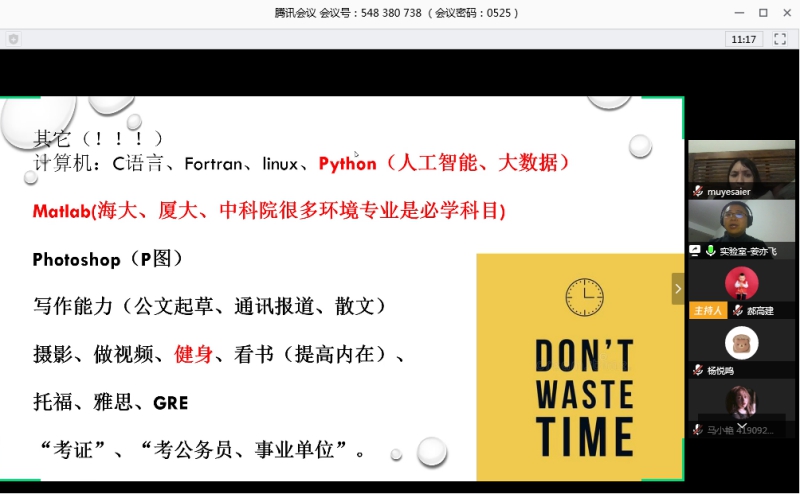The height and width of the screenshot is (494, 800).
Task: Click 杨悦鸣's muted microphone icon
Action: pyautogui.click(x=697, y=370)
